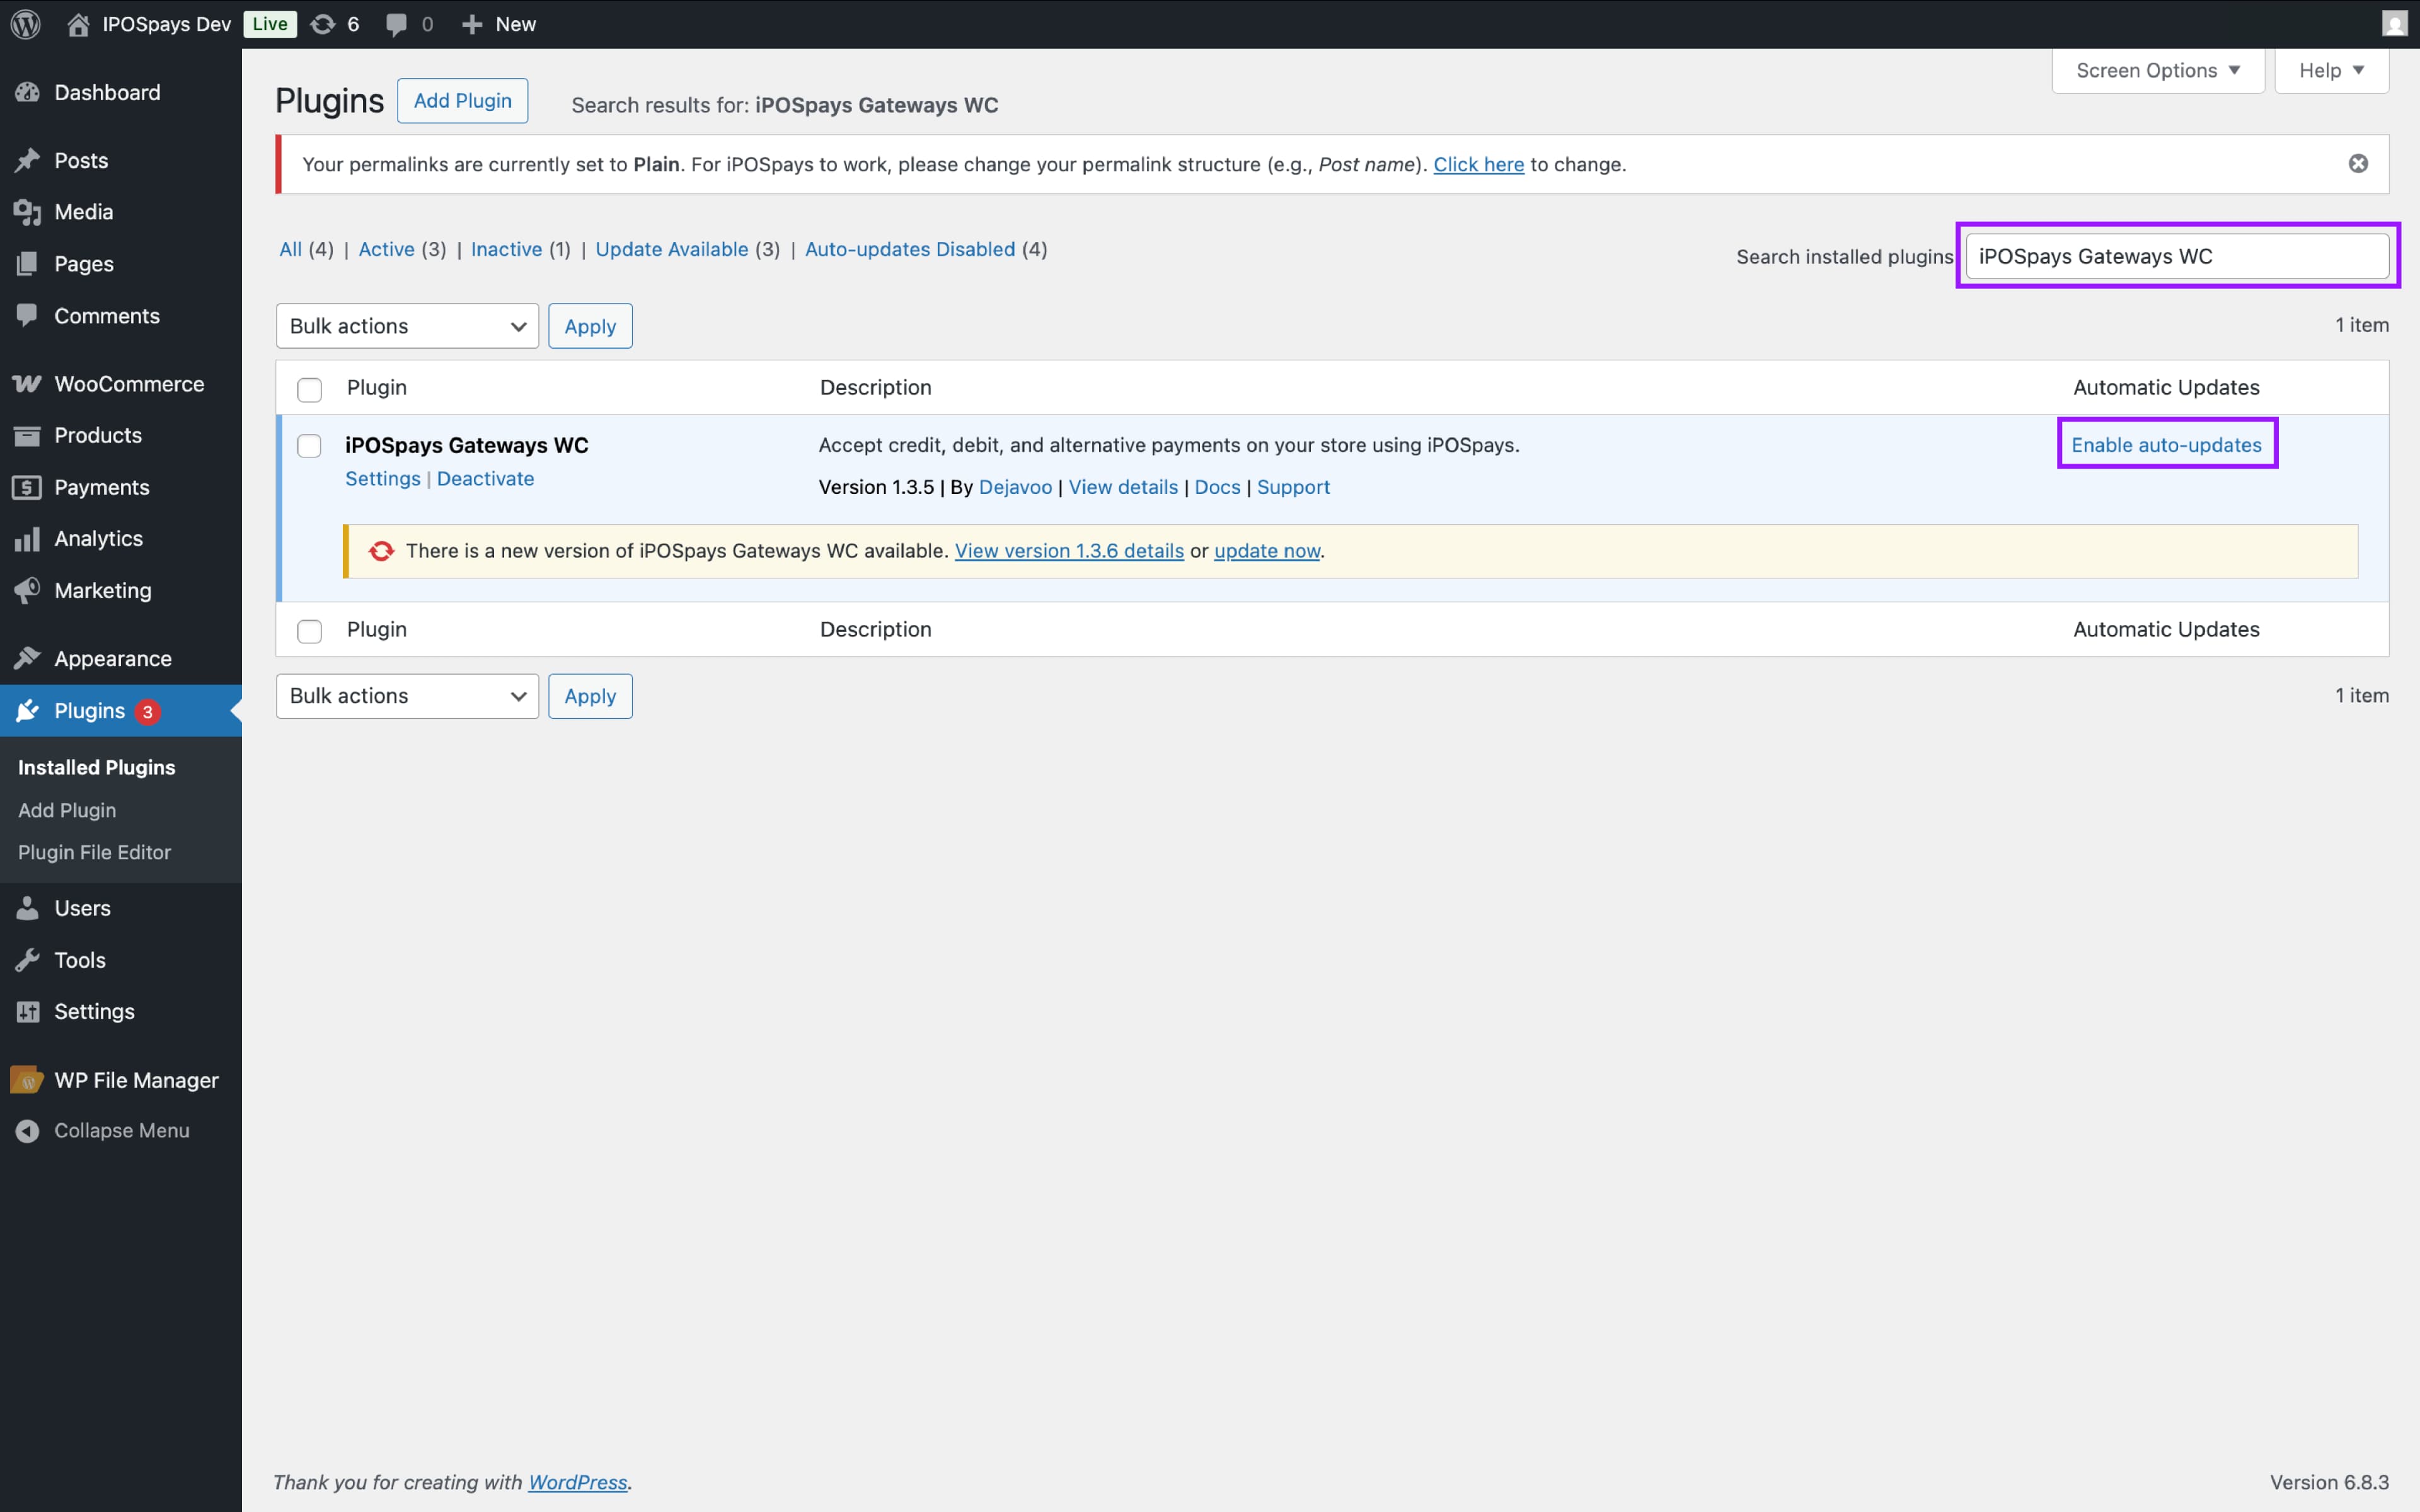Open WooCommerce in the sidebar

coord(128,384)
